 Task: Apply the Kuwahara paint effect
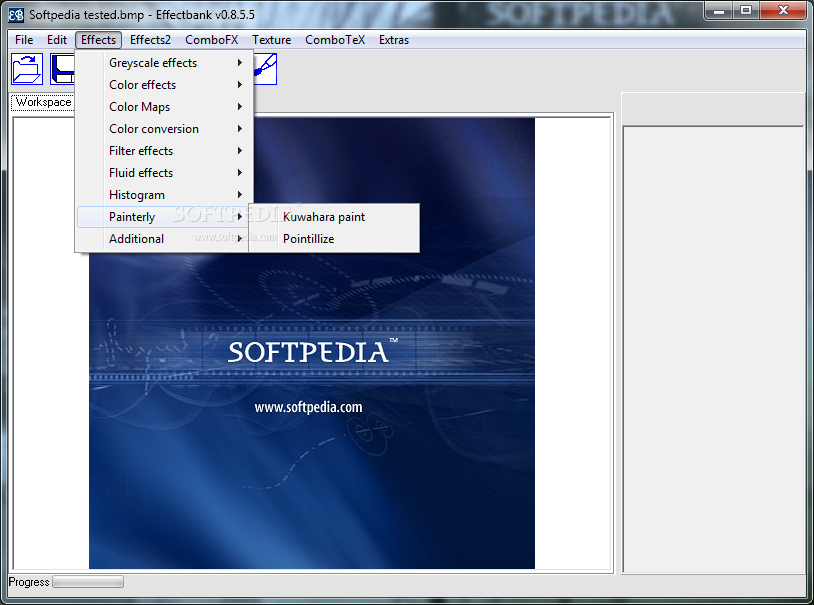(x=334, y=217)
